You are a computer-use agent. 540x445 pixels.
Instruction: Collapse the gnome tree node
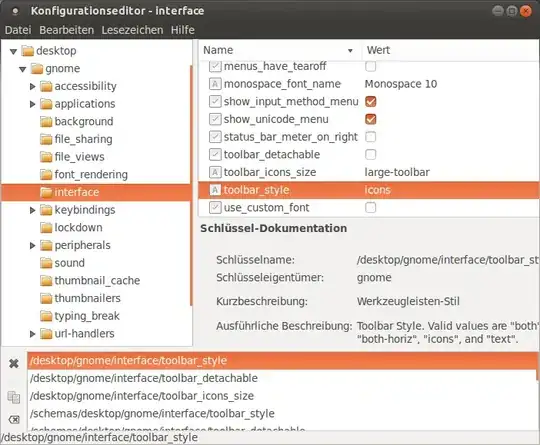pos(23,69)
